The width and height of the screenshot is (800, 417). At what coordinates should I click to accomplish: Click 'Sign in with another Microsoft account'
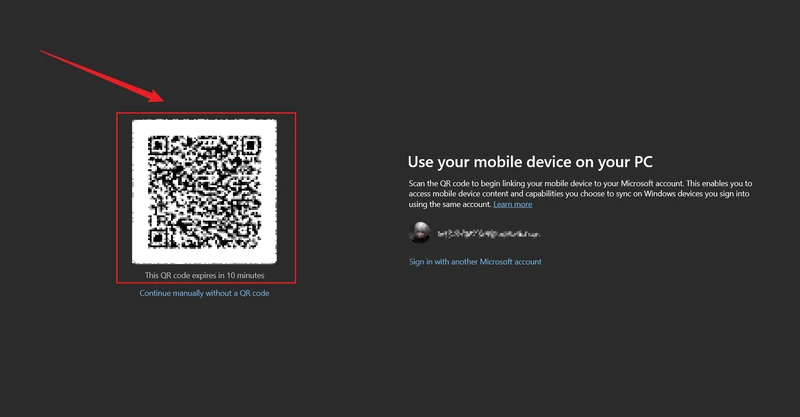pyautogui.click(x=475, y=261)
